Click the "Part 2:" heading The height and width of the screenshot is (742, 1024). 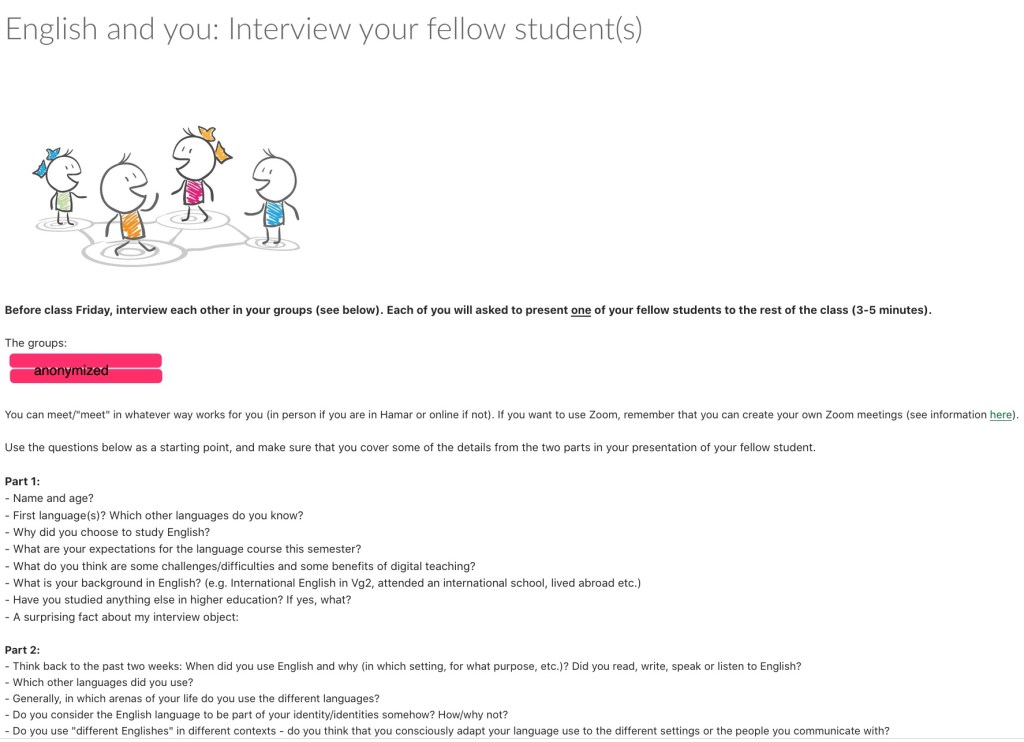click(x=22, y=650)
